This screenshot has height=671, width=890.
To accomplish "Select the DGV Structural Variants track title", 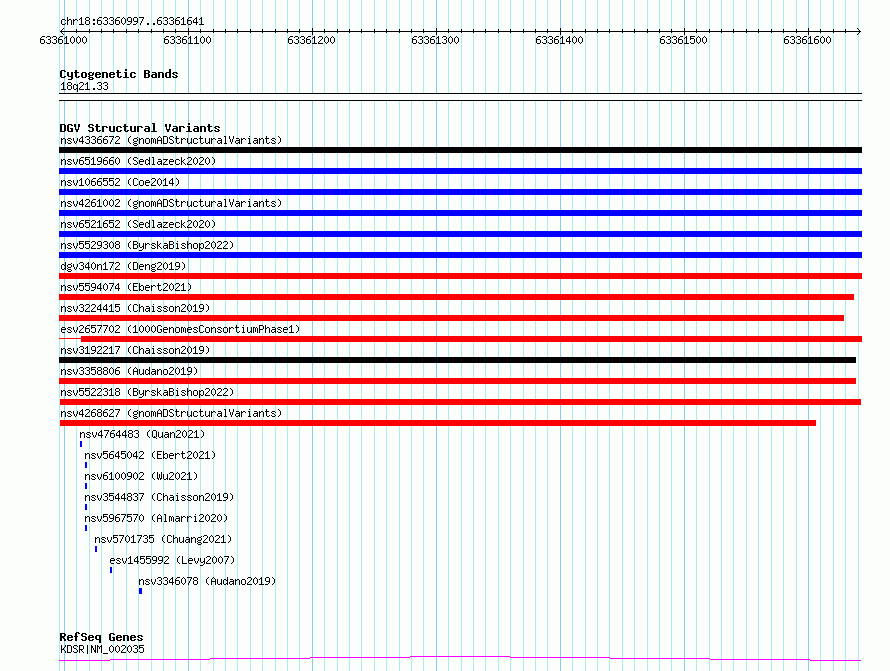I will (x=140, y=128).
